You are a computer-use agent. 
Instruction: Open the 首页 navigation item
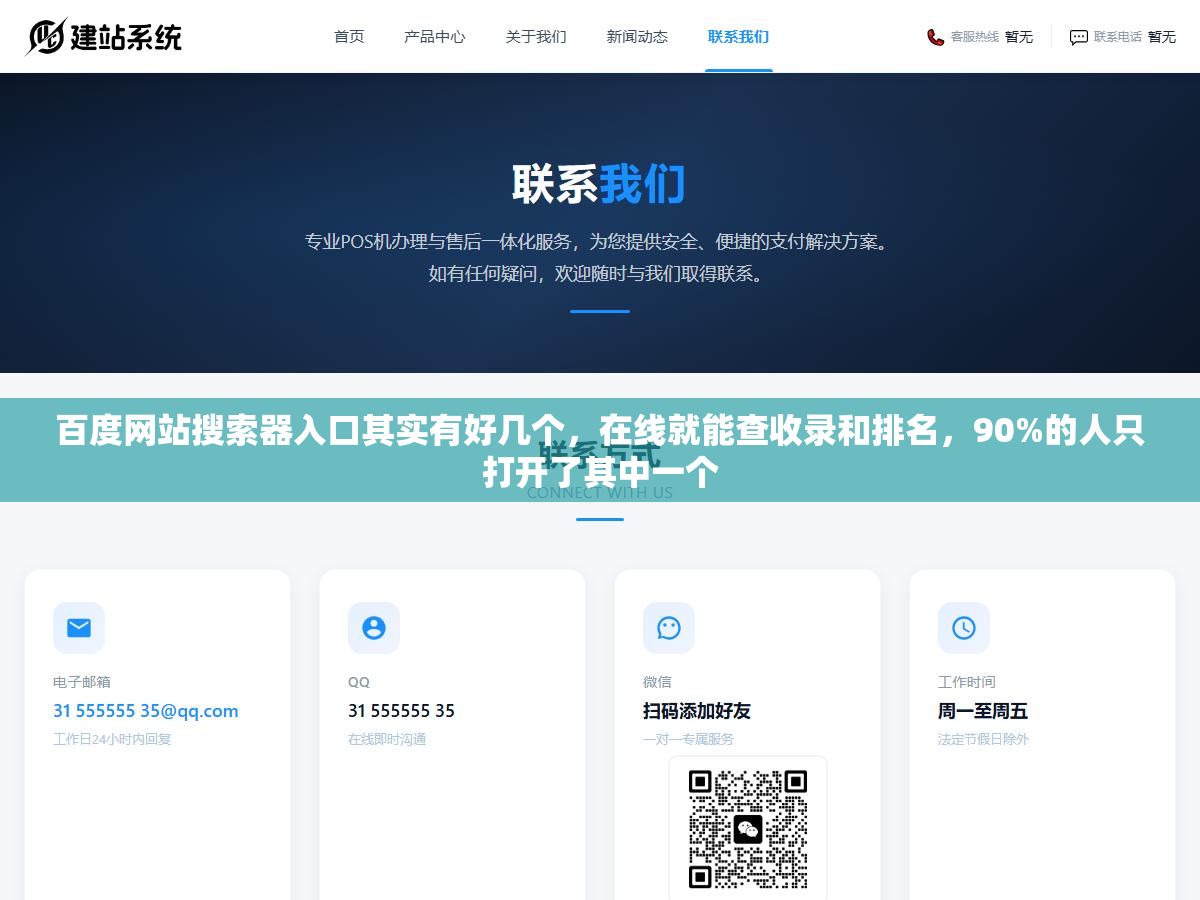(349, 37)
